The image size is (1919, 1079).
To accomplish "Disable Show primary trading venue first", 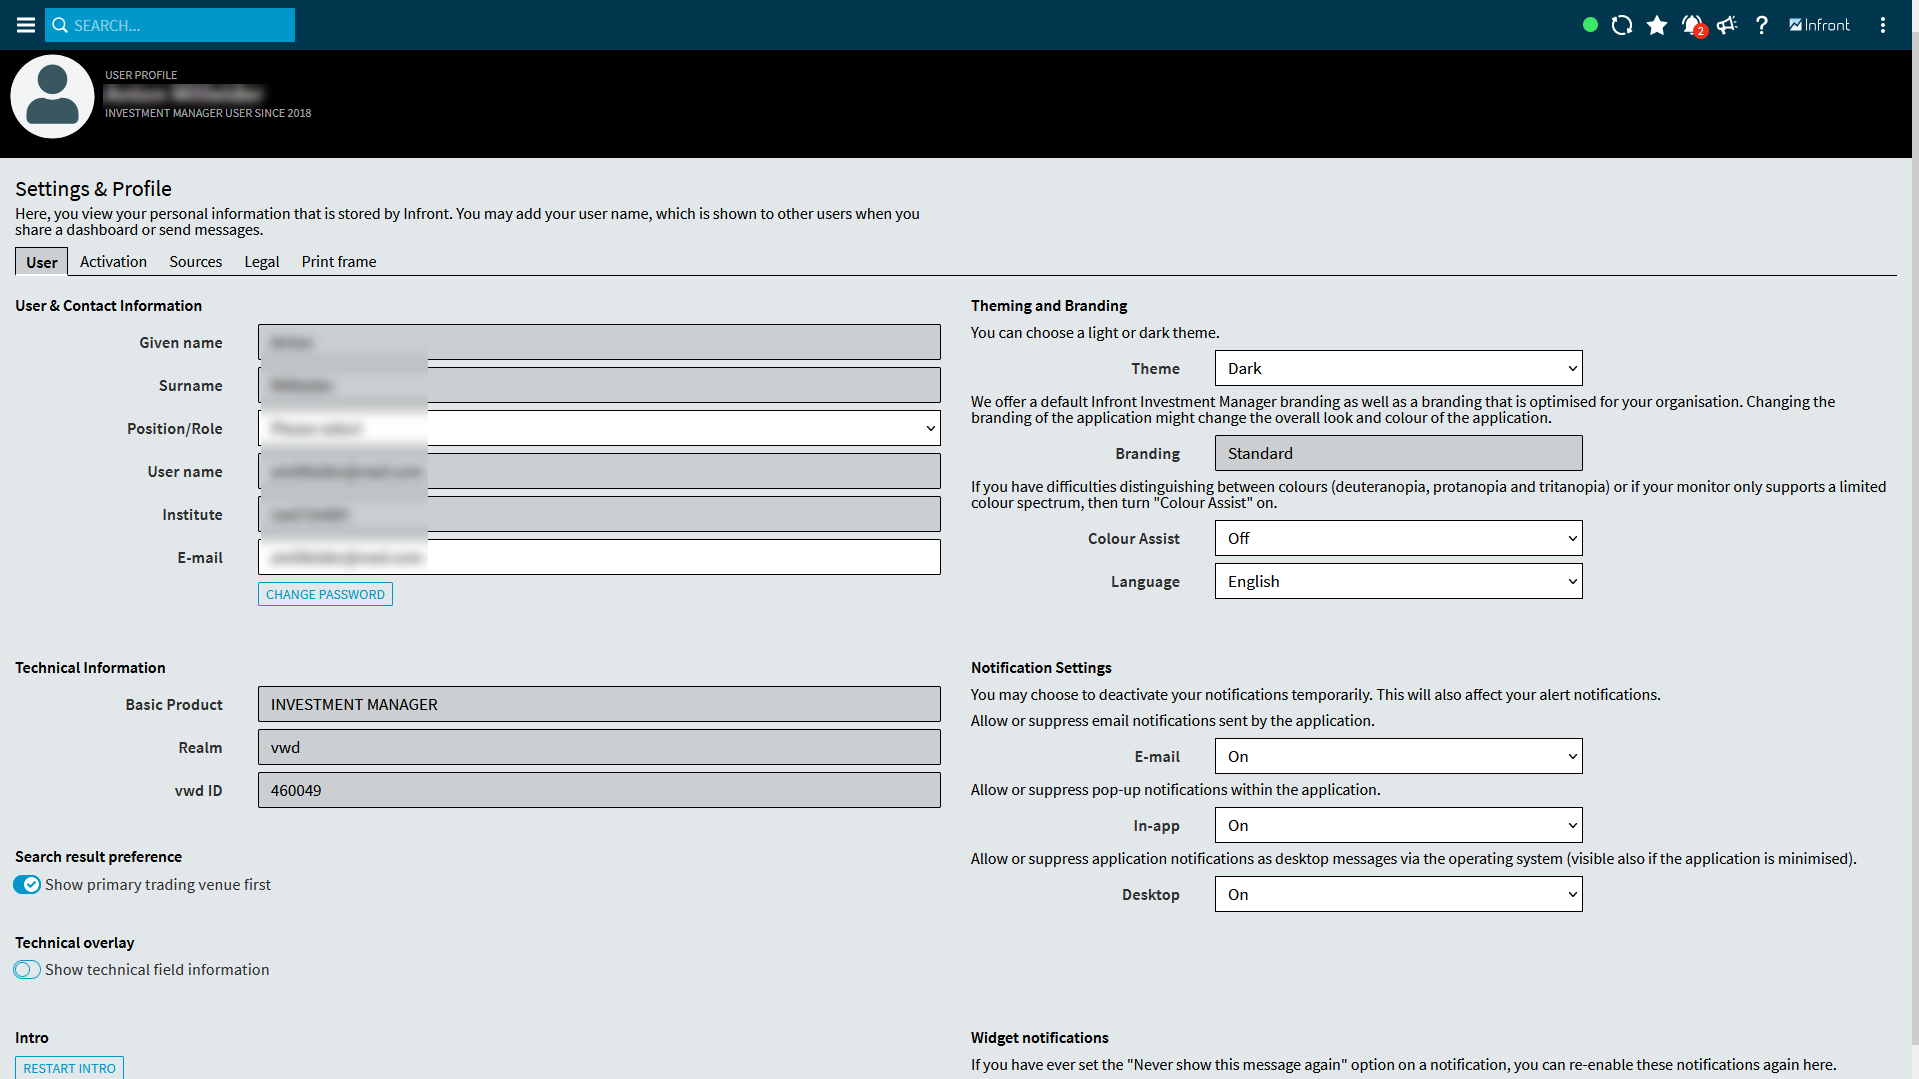I will (x=27, y=885).
